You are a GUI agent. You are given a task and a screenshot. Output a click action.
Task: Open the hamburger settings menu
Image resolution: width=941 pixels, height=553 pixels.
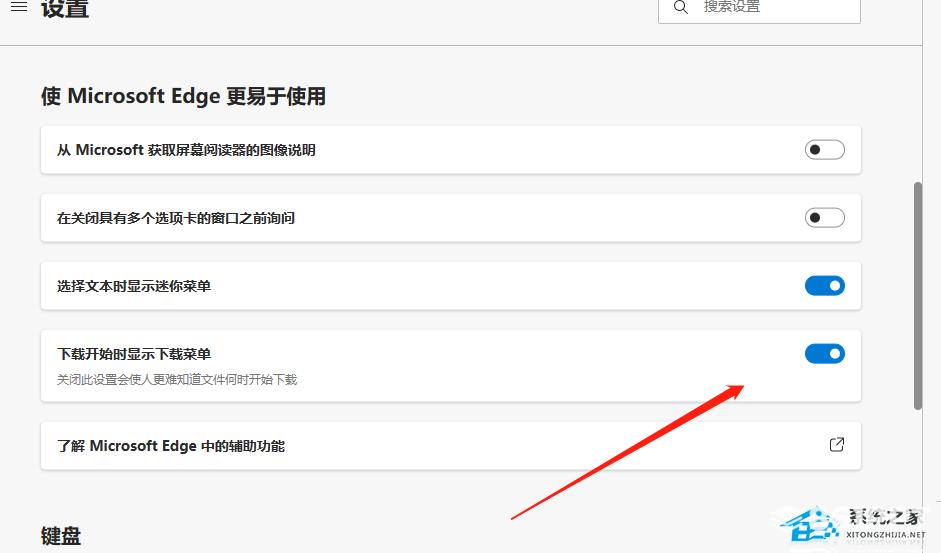[x=19, y=7]
